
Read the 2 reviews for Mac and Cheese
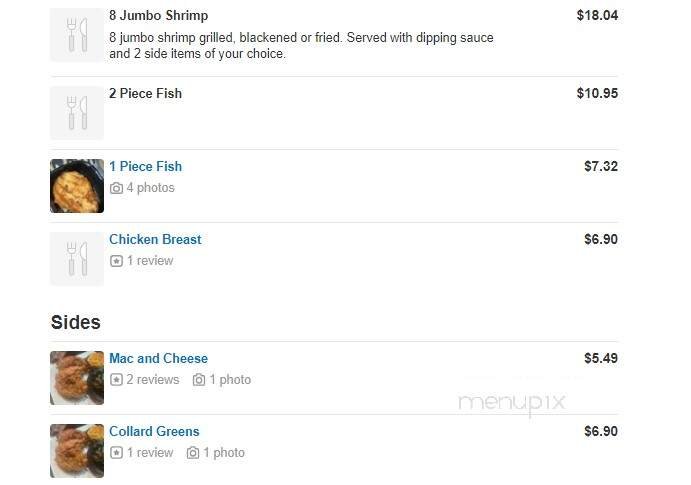pos(153,380)
